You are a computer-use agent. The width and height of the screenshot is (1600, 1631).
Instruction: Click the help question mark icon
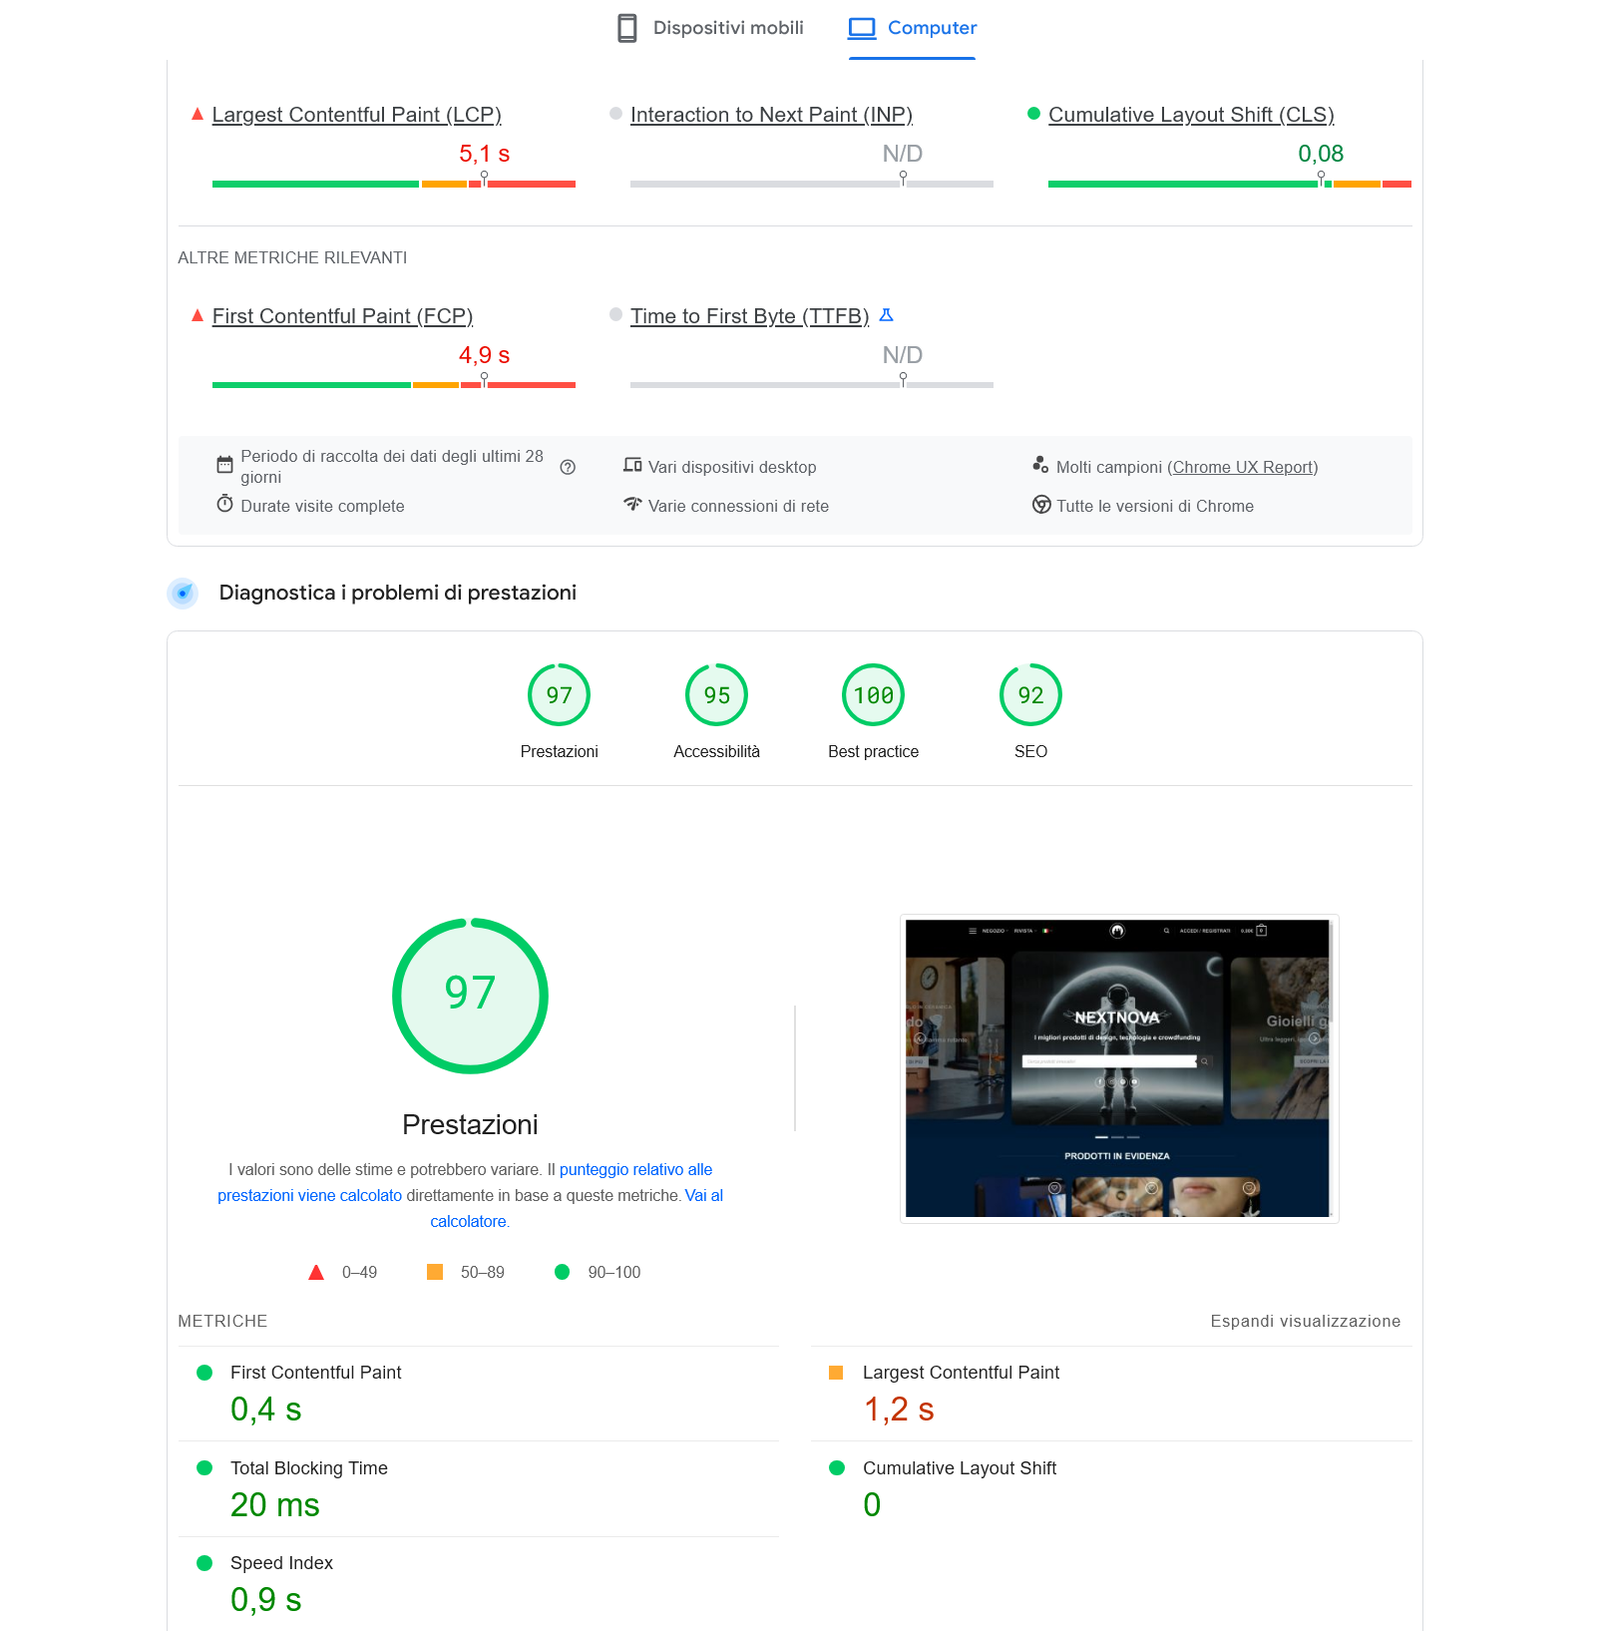568,467
